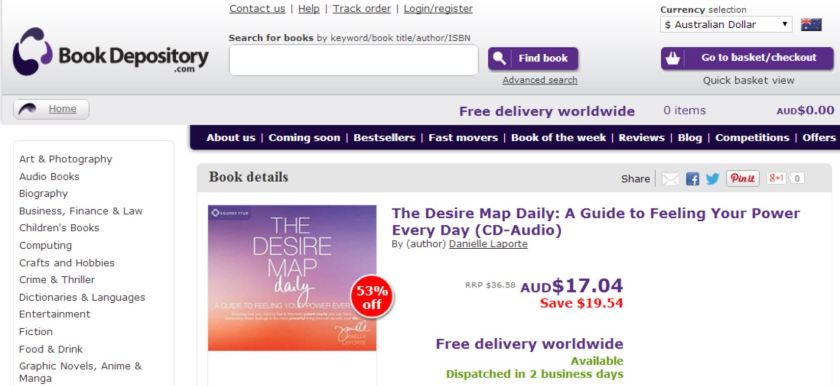Click the RRP $36.58 text
The image size is (840, 386).
pyautogui.click(x=490, y=285)
